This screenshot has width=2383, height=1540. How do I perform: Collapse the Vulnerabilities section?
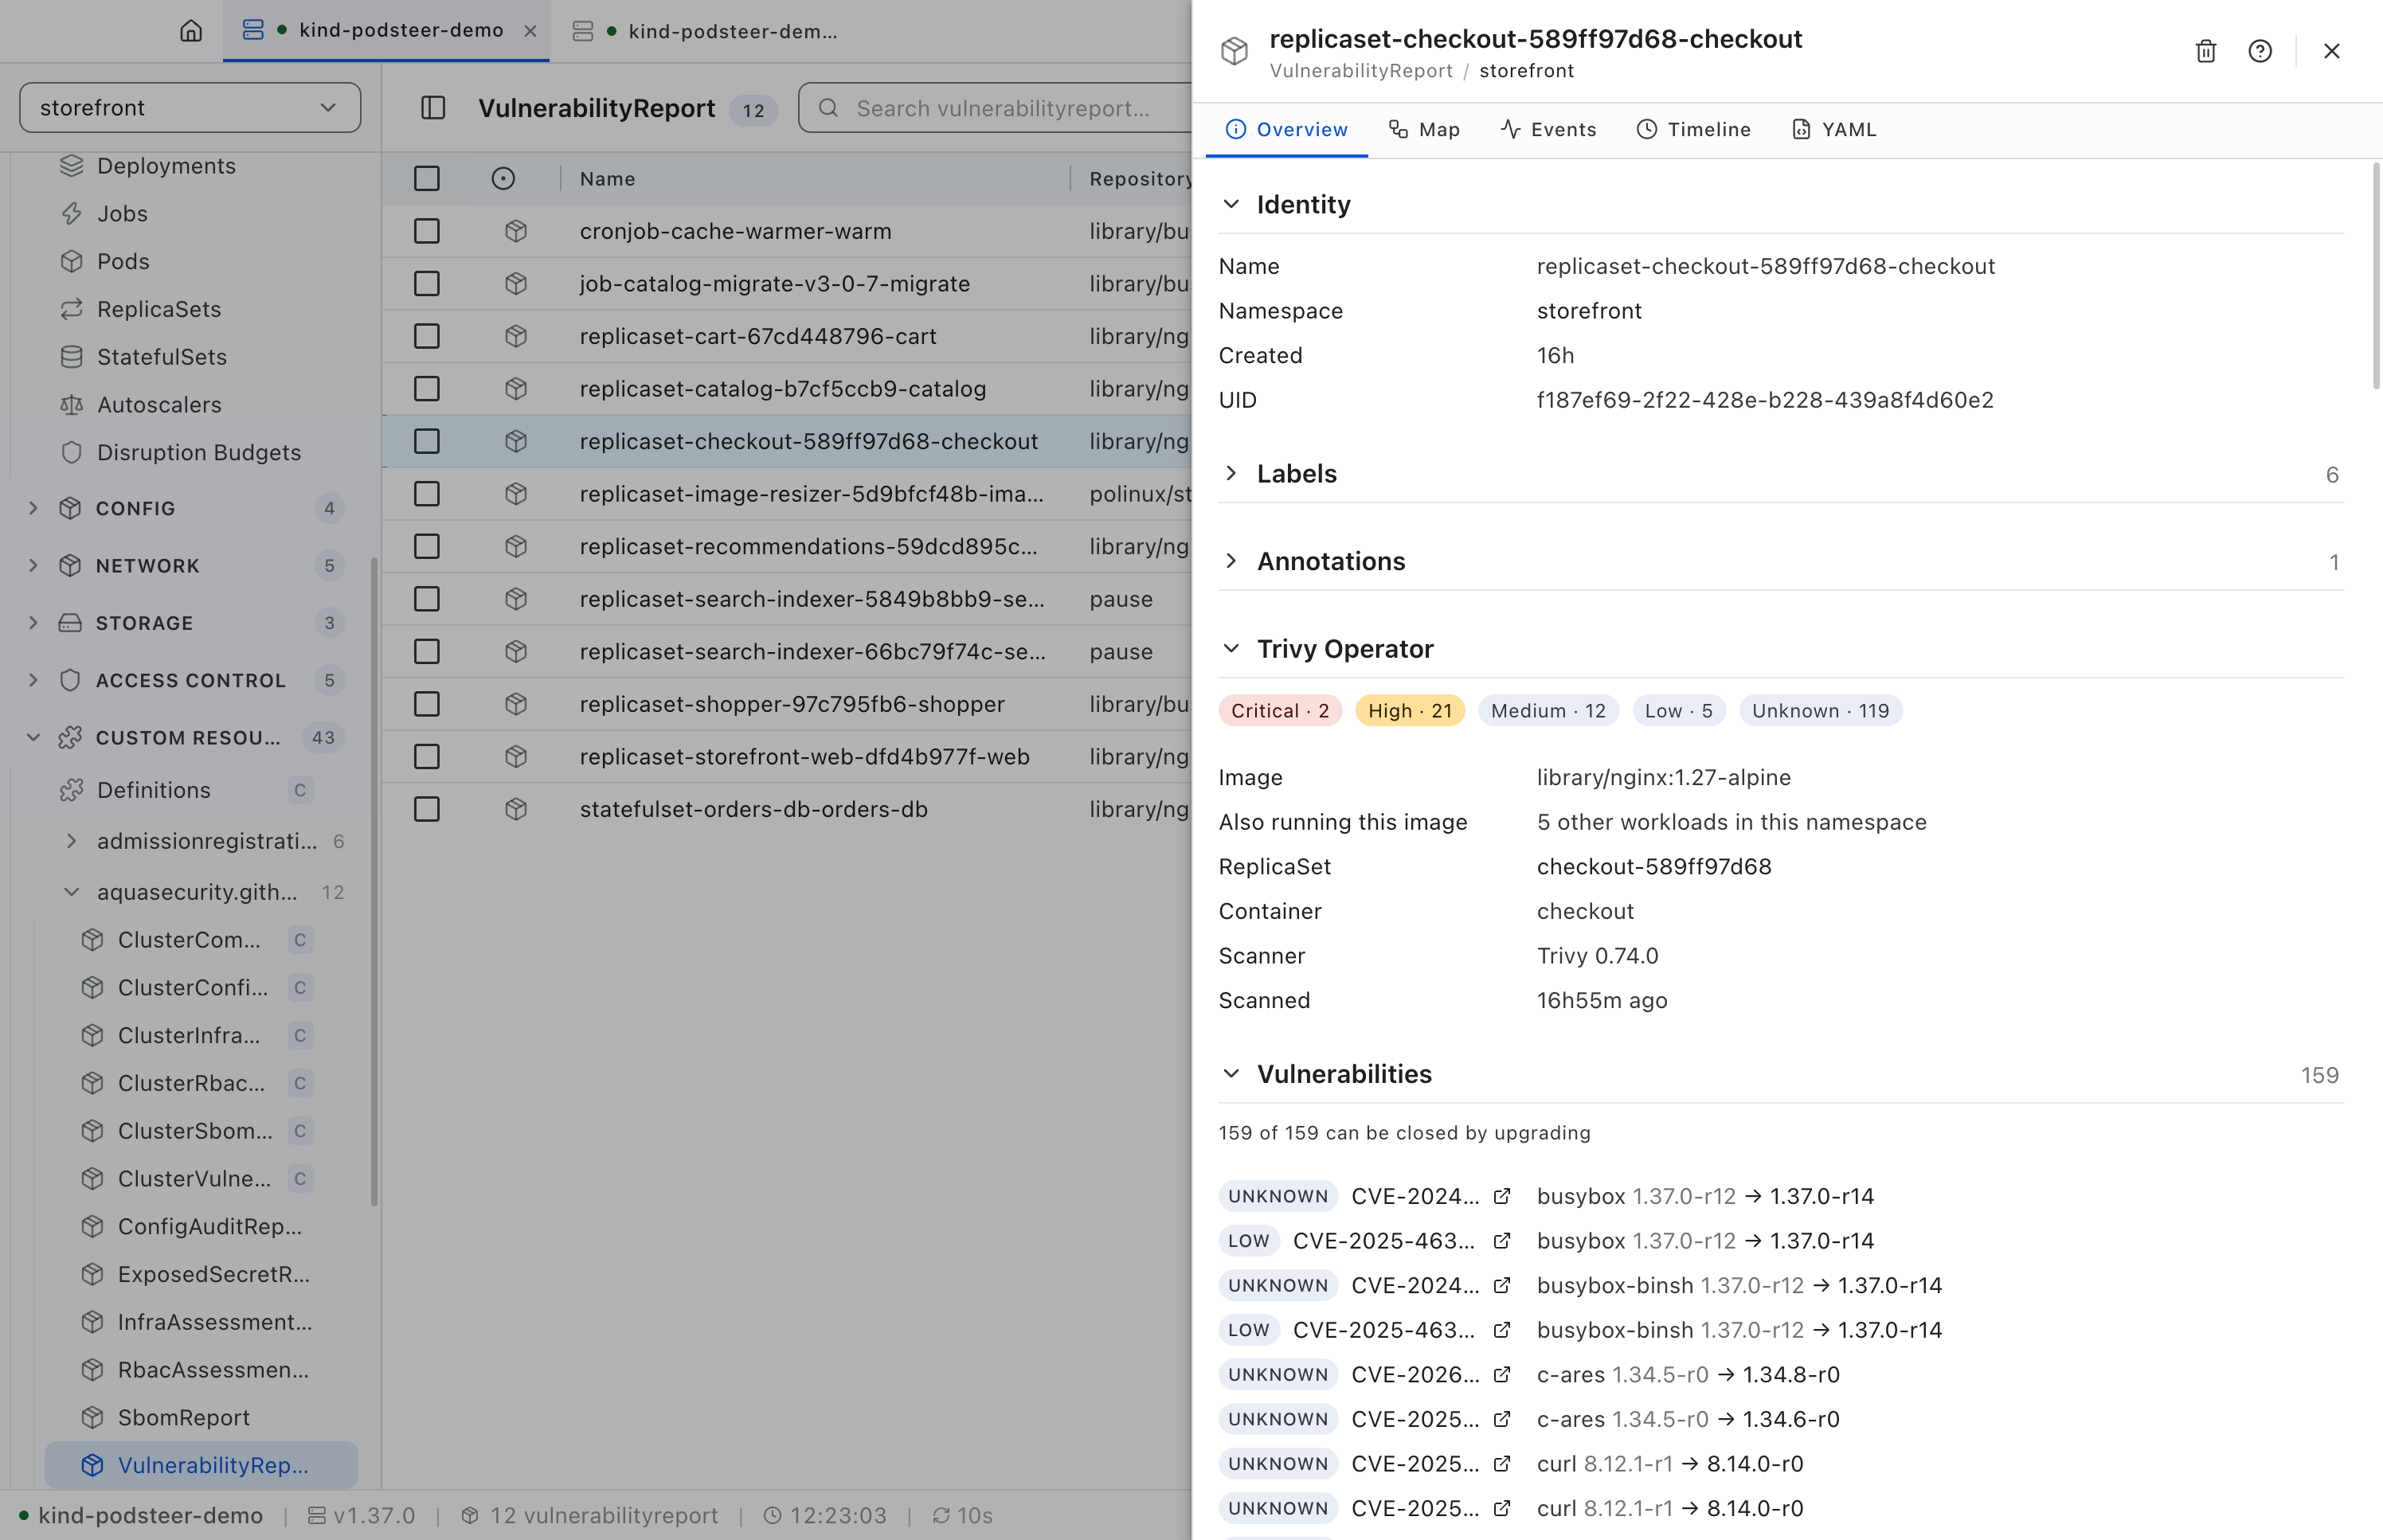pos(1780,1074)
